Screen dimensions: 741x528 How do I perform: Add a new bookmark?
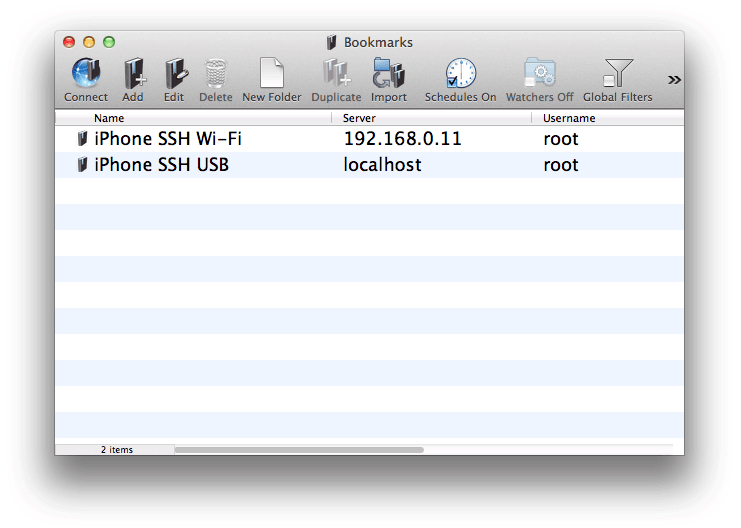pyautogui.click(x=133, y=74)
